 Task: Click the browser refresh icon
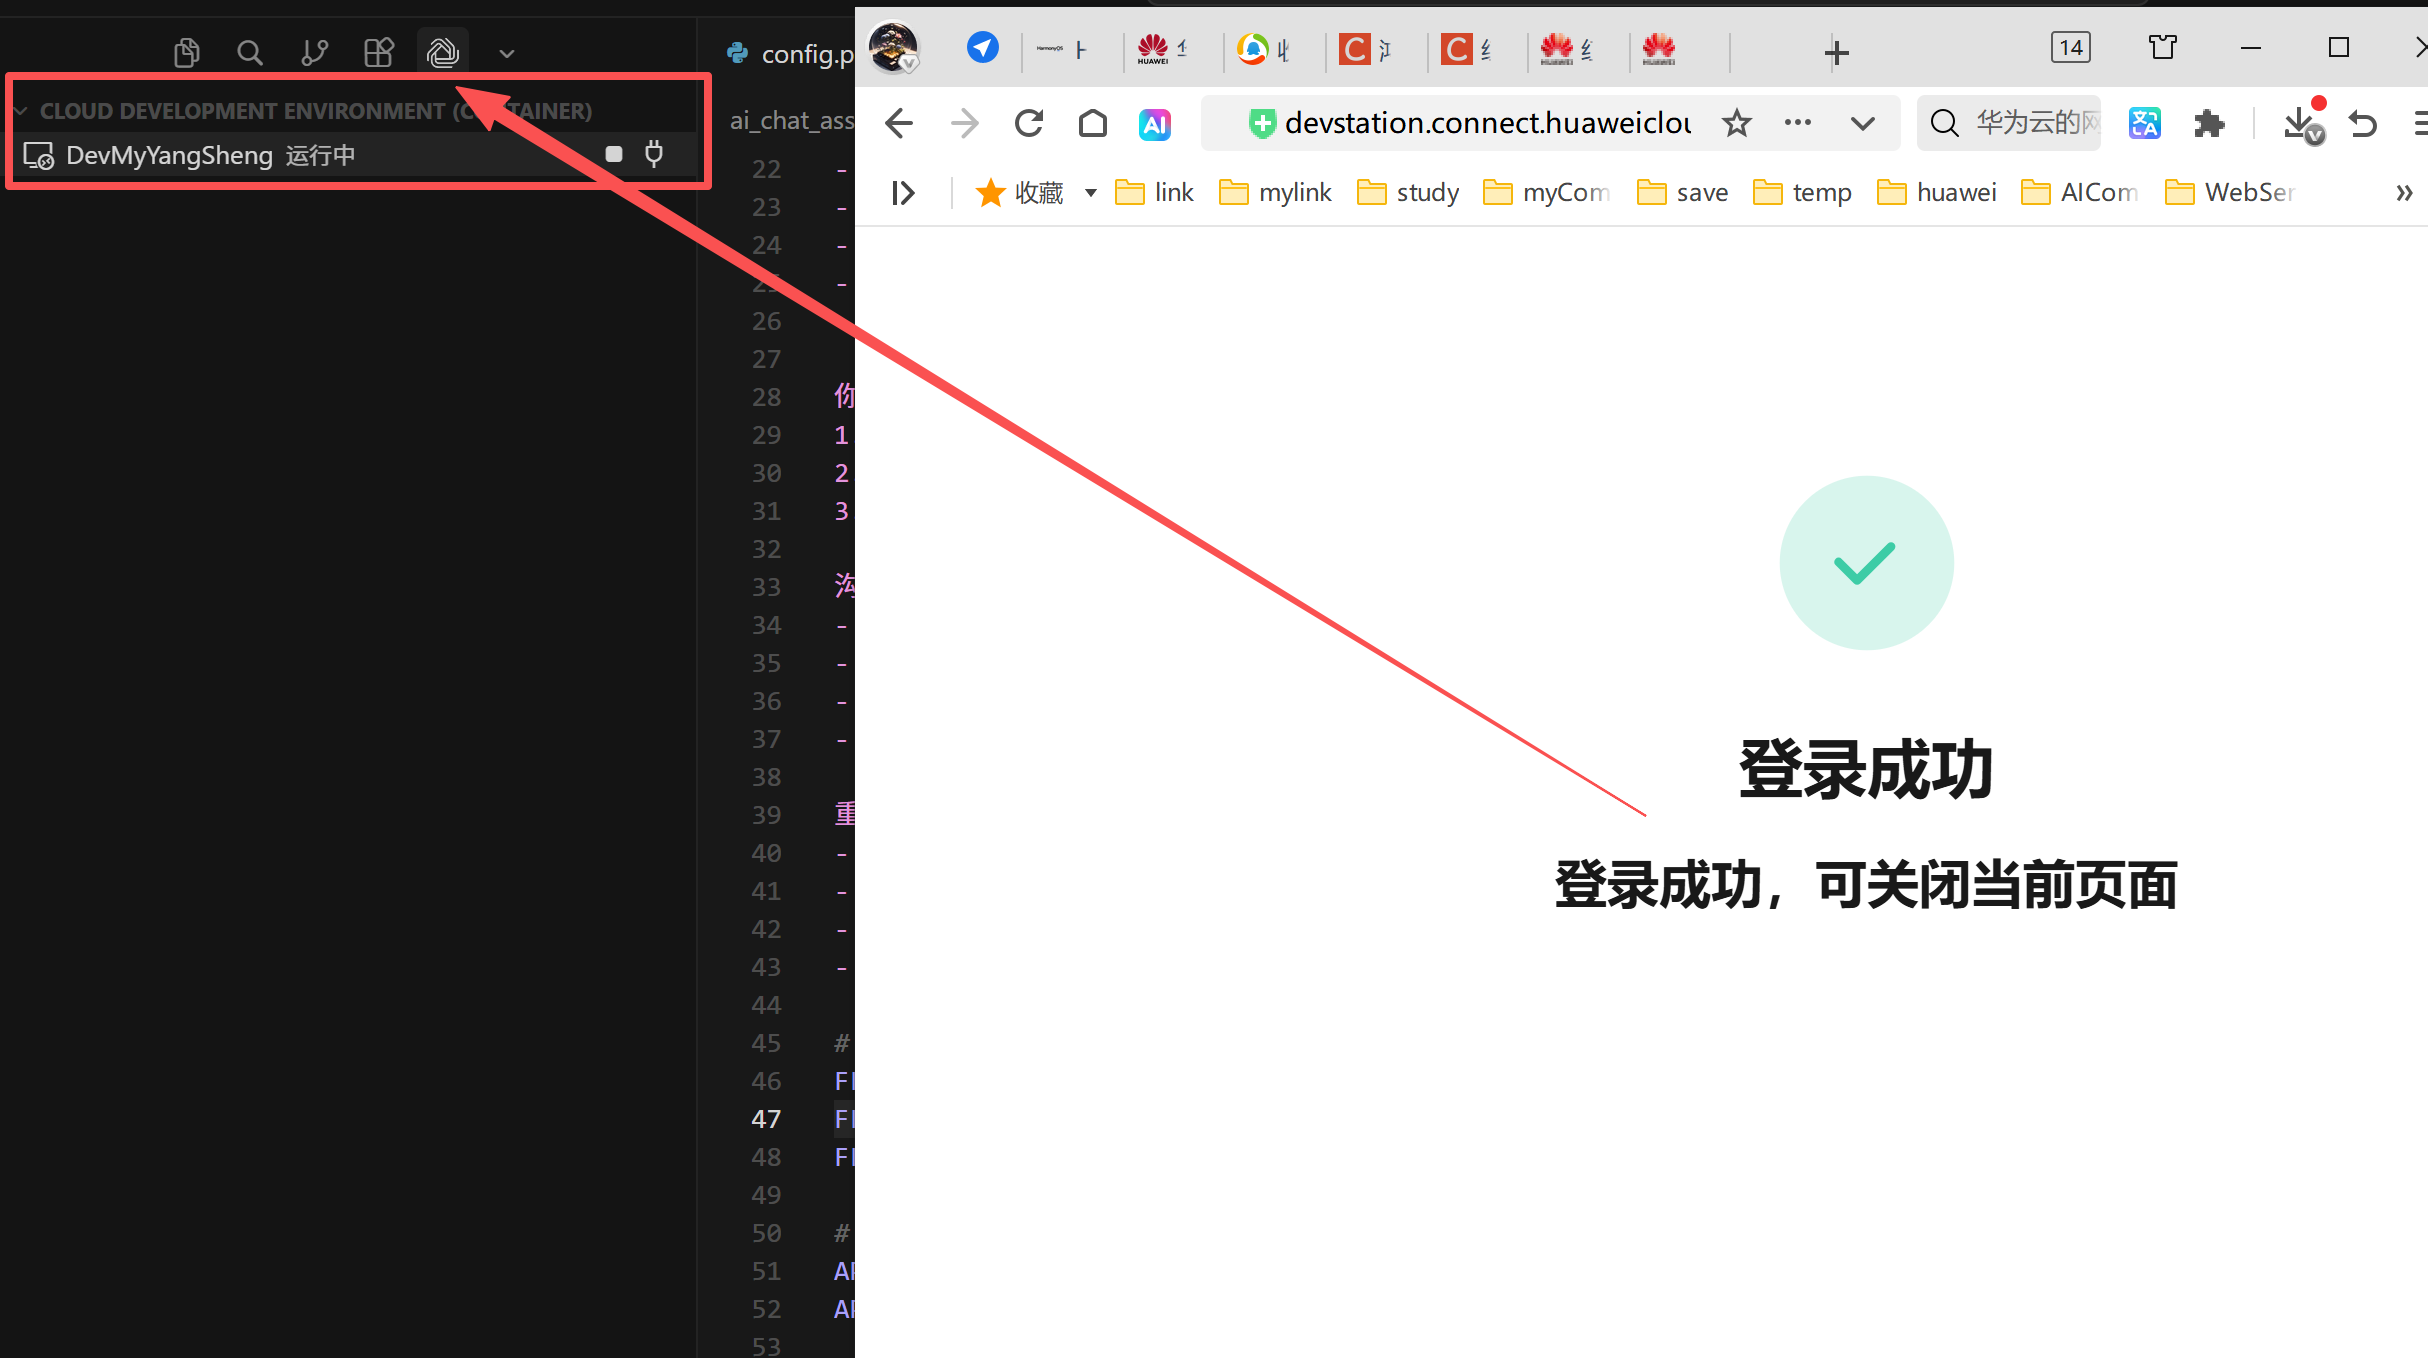point(1028,123)
